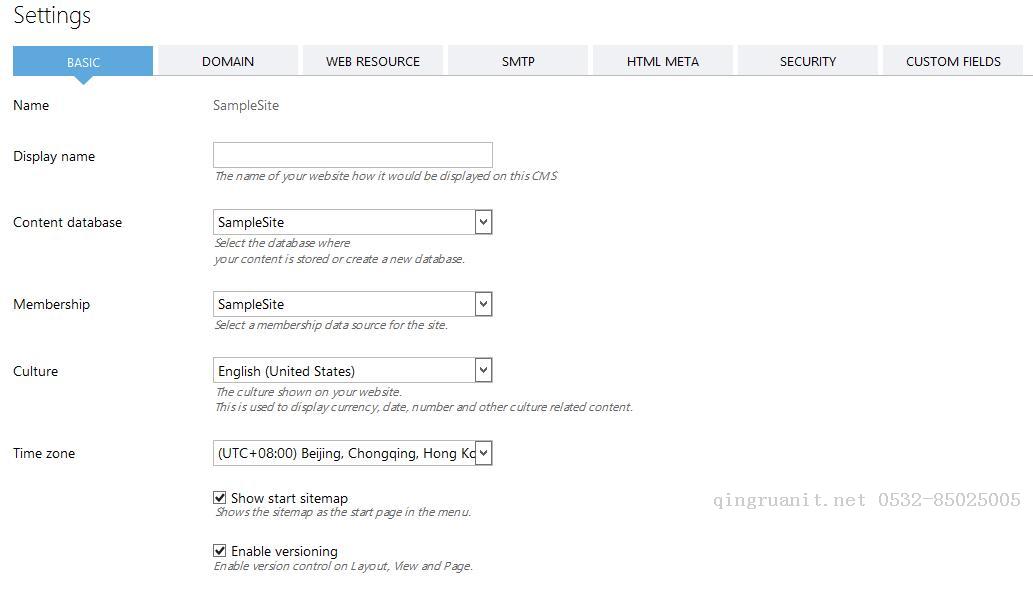Expand the Membership dropdown
The image size is (1033, 596).
[x=352, y=304]
